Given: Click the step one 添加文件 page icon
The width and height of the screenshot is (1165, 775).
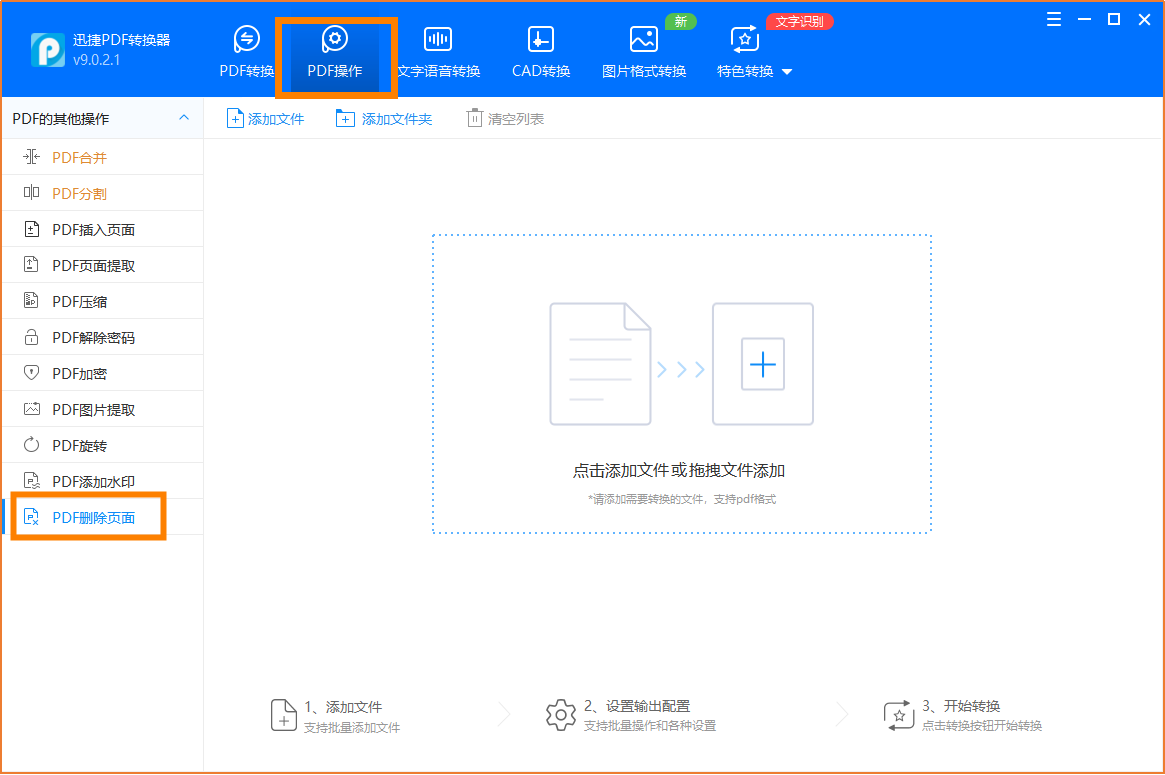Looking at the screenshot, I should (x=284, y=715).
